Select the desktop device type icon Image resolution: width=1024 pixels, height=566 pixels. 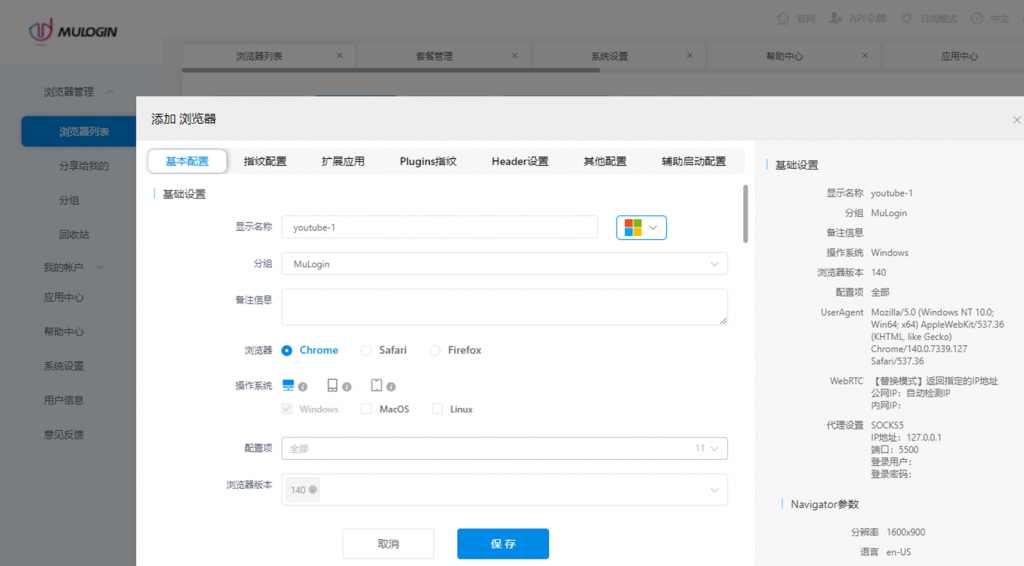pos(288,385)
